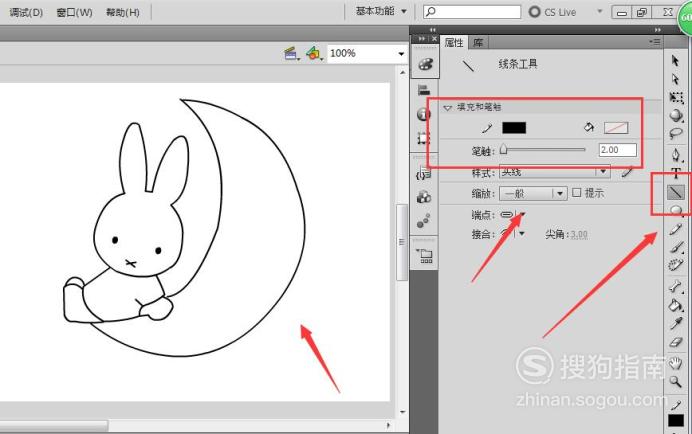This screenshot has height=434, width=692.
Task: Select the Free Transform tool
Action: (676, 98)
